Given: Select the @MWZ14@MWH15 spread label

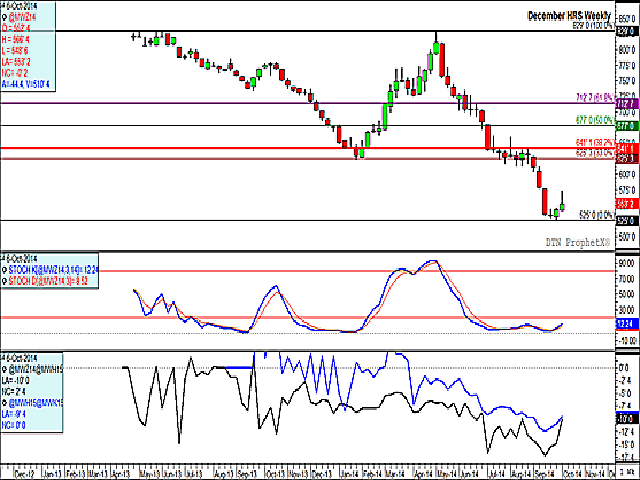Looking at the screenshot, I should [x=36, y=369].
